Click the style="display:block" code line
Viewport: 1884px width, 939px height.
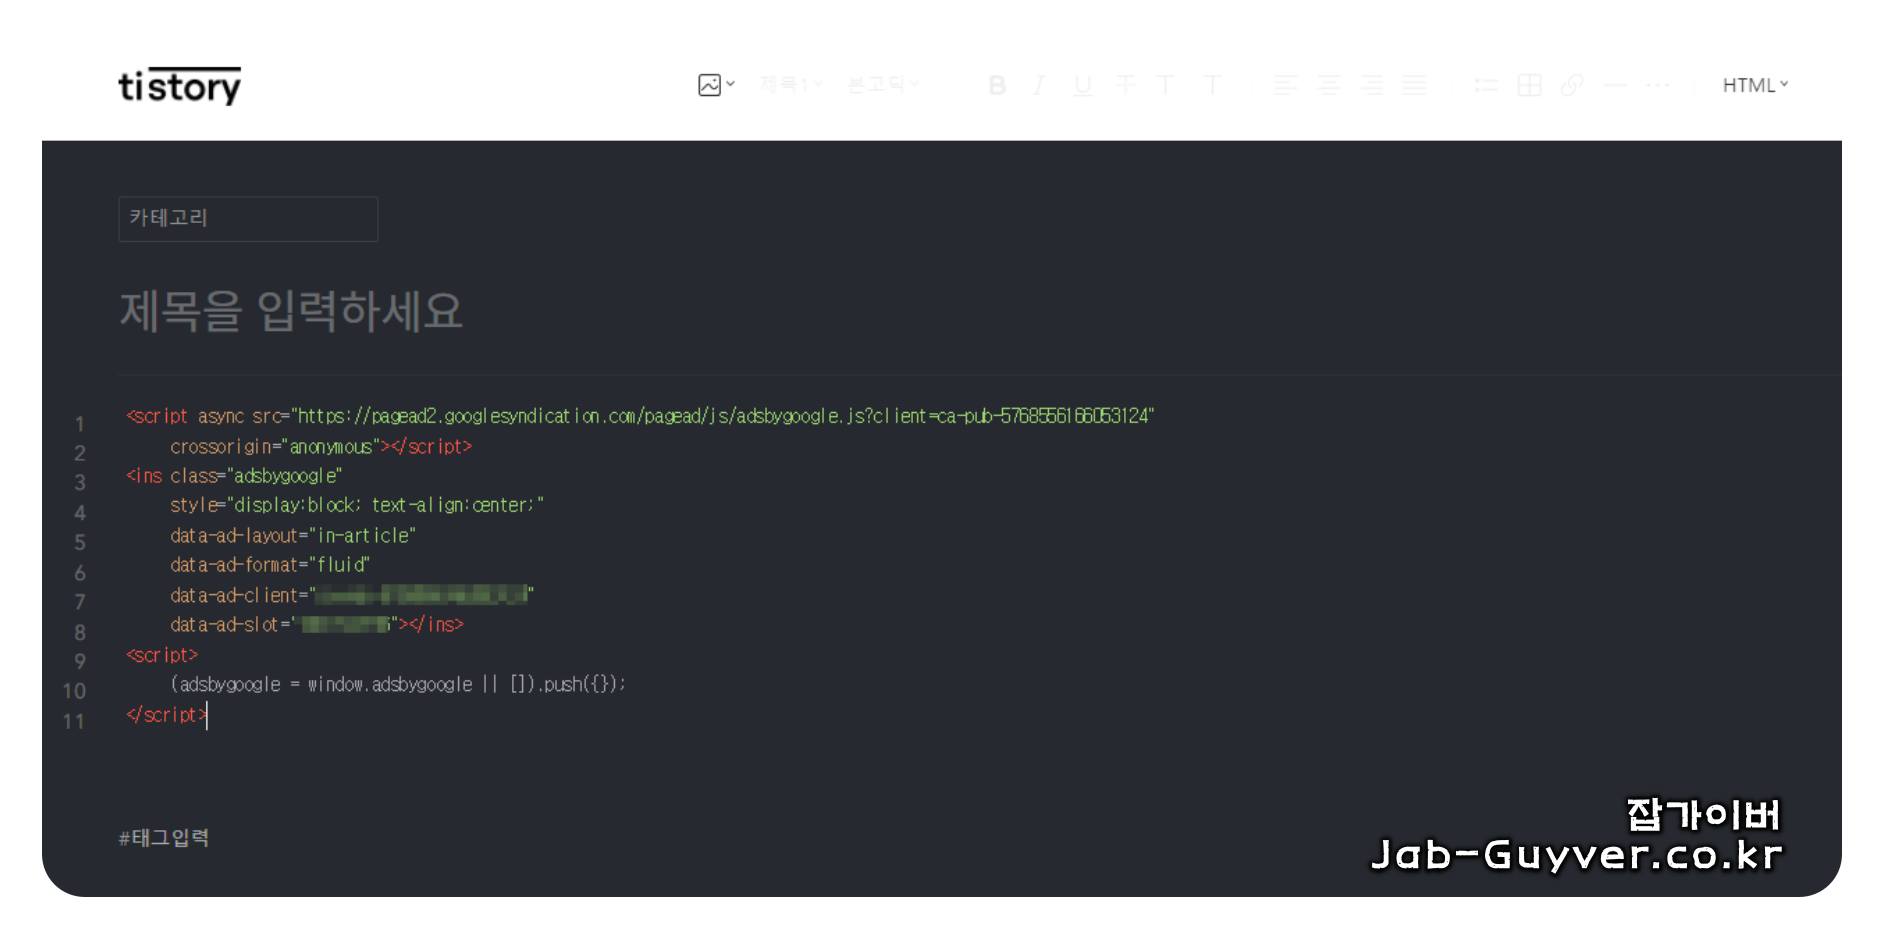coord(357,505)
